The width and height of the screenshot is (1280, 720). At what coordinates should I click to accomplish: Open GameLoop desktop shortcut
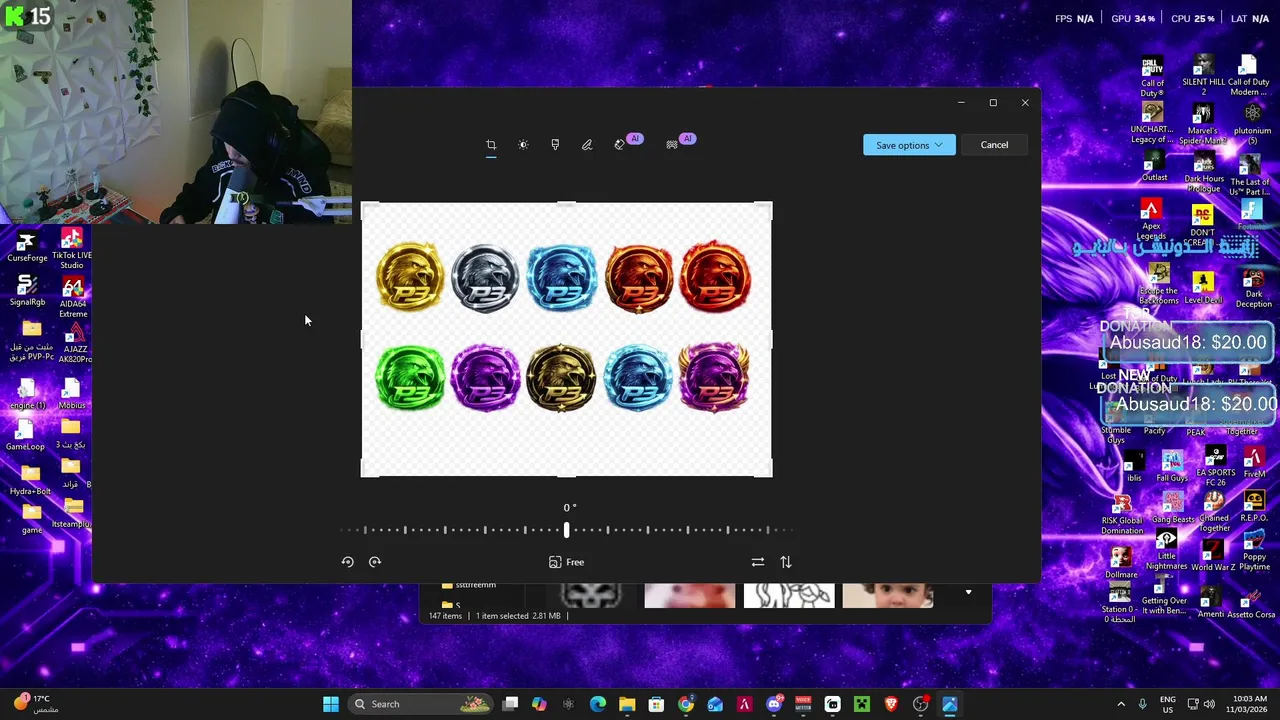pos(26,435)
